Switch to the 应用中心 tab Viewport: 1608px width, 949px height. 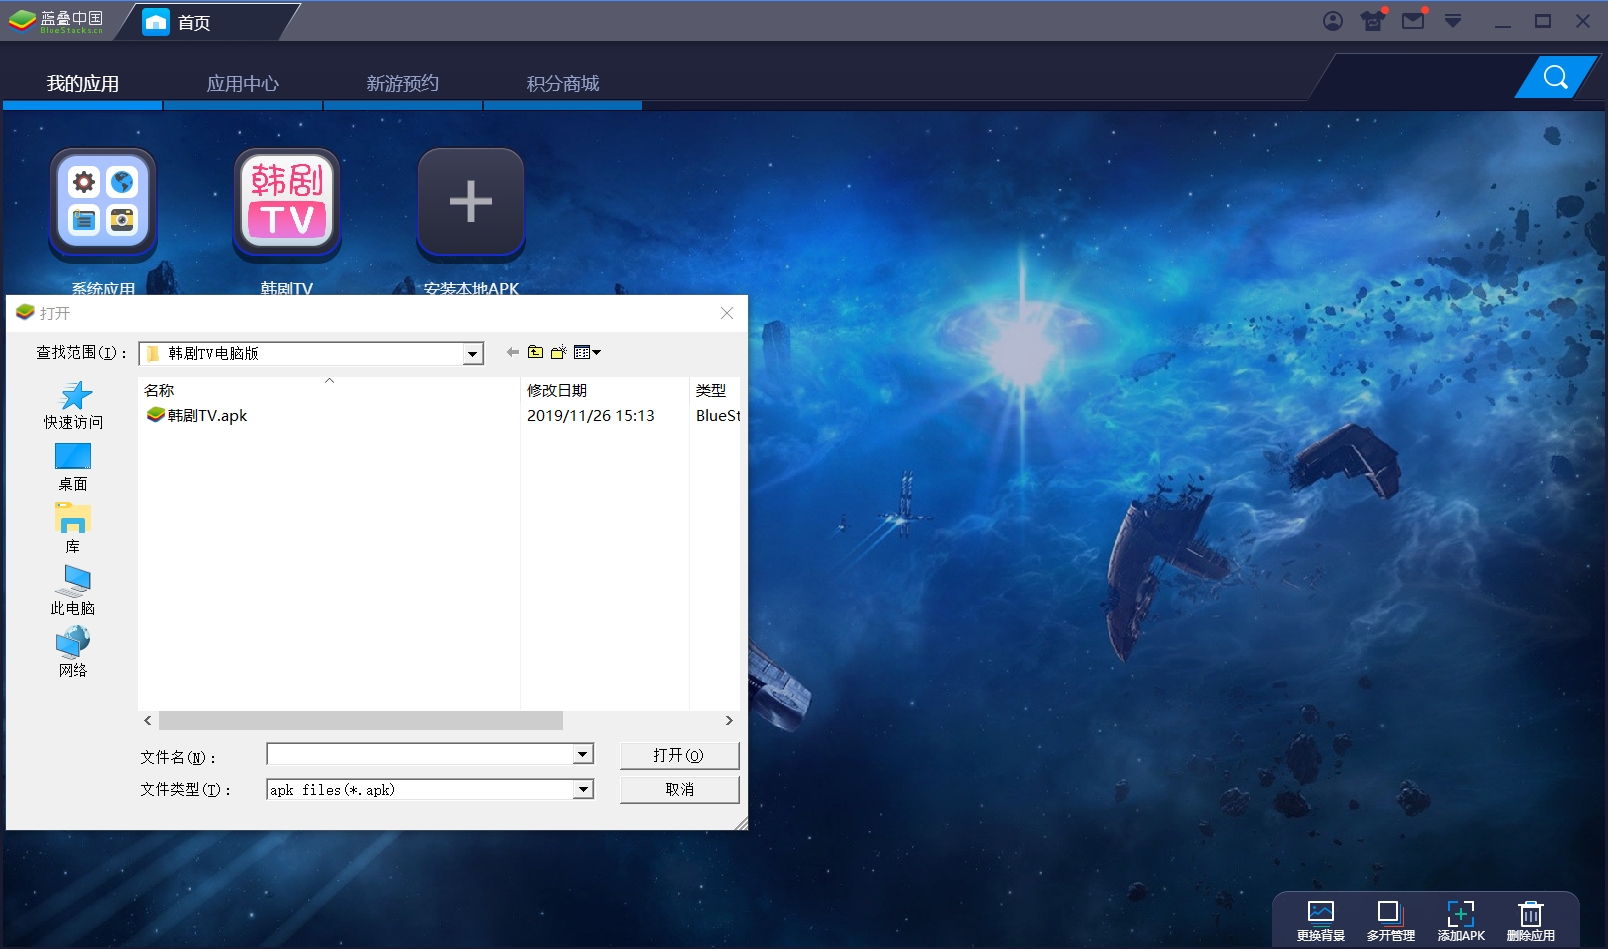(242, 84)
